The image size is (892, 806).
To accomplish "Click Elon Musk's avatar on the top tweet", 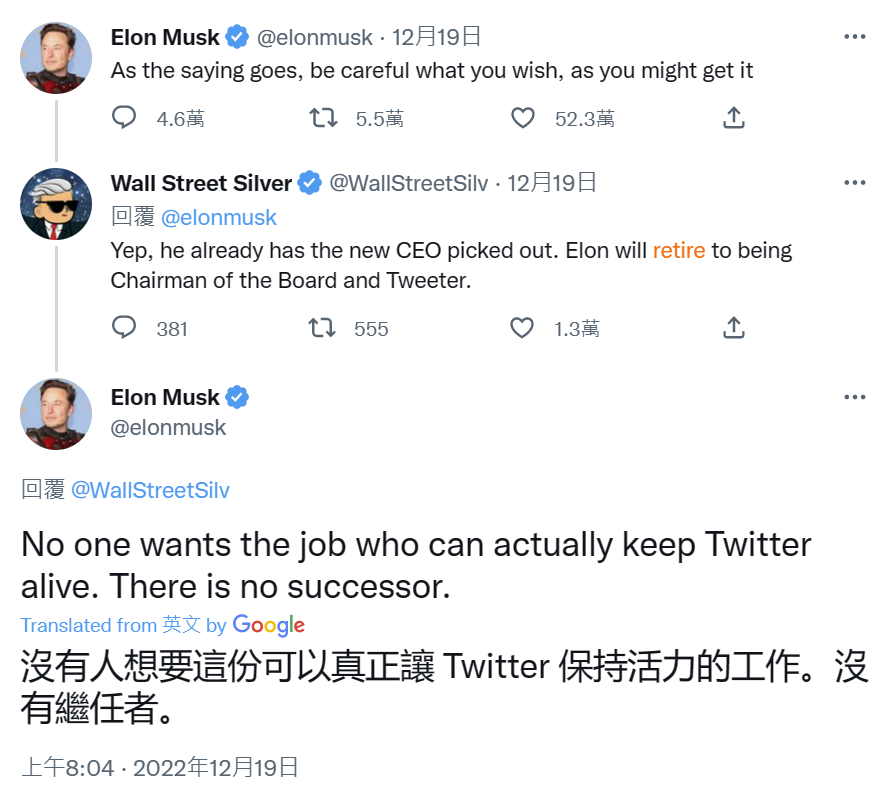I will (x=56, y=58).
